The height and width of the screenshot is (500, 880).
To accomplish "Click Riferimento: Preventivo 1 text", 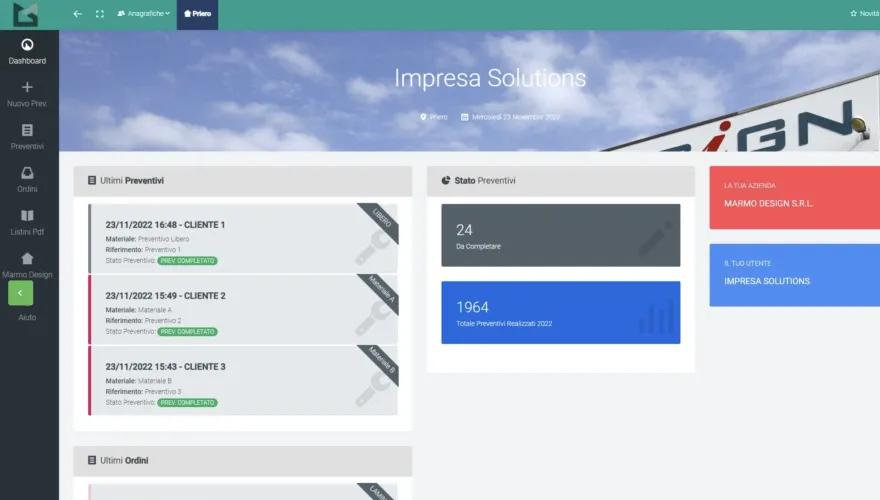I will pos(143,250).
